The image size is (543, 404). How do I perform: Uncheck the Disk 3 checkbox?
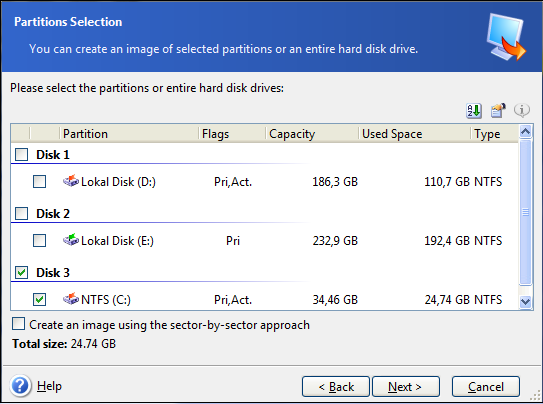click(x=21, y=272)
